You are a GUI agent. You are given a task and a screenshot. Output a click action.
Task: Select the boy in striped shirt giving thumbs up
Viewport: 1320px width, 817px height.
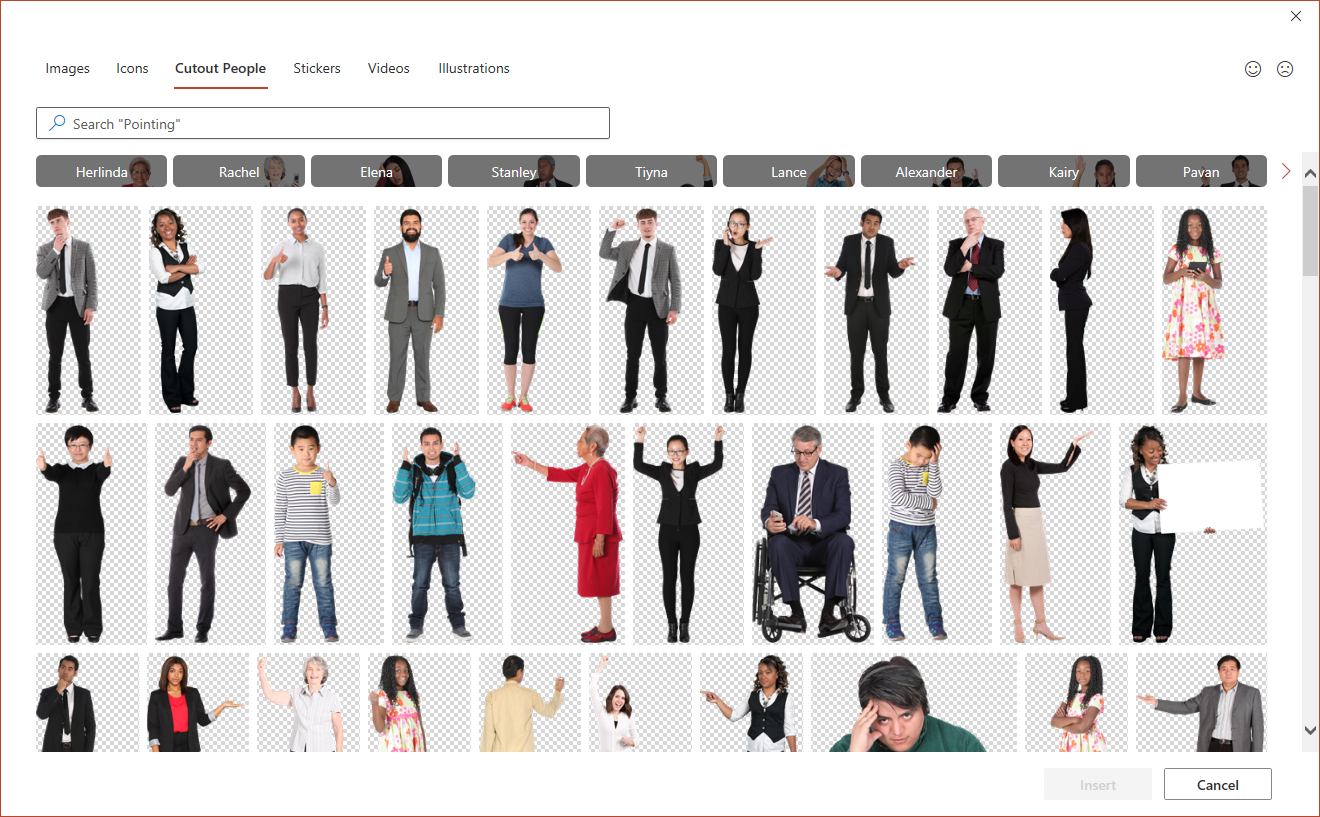tap(329, 533)
